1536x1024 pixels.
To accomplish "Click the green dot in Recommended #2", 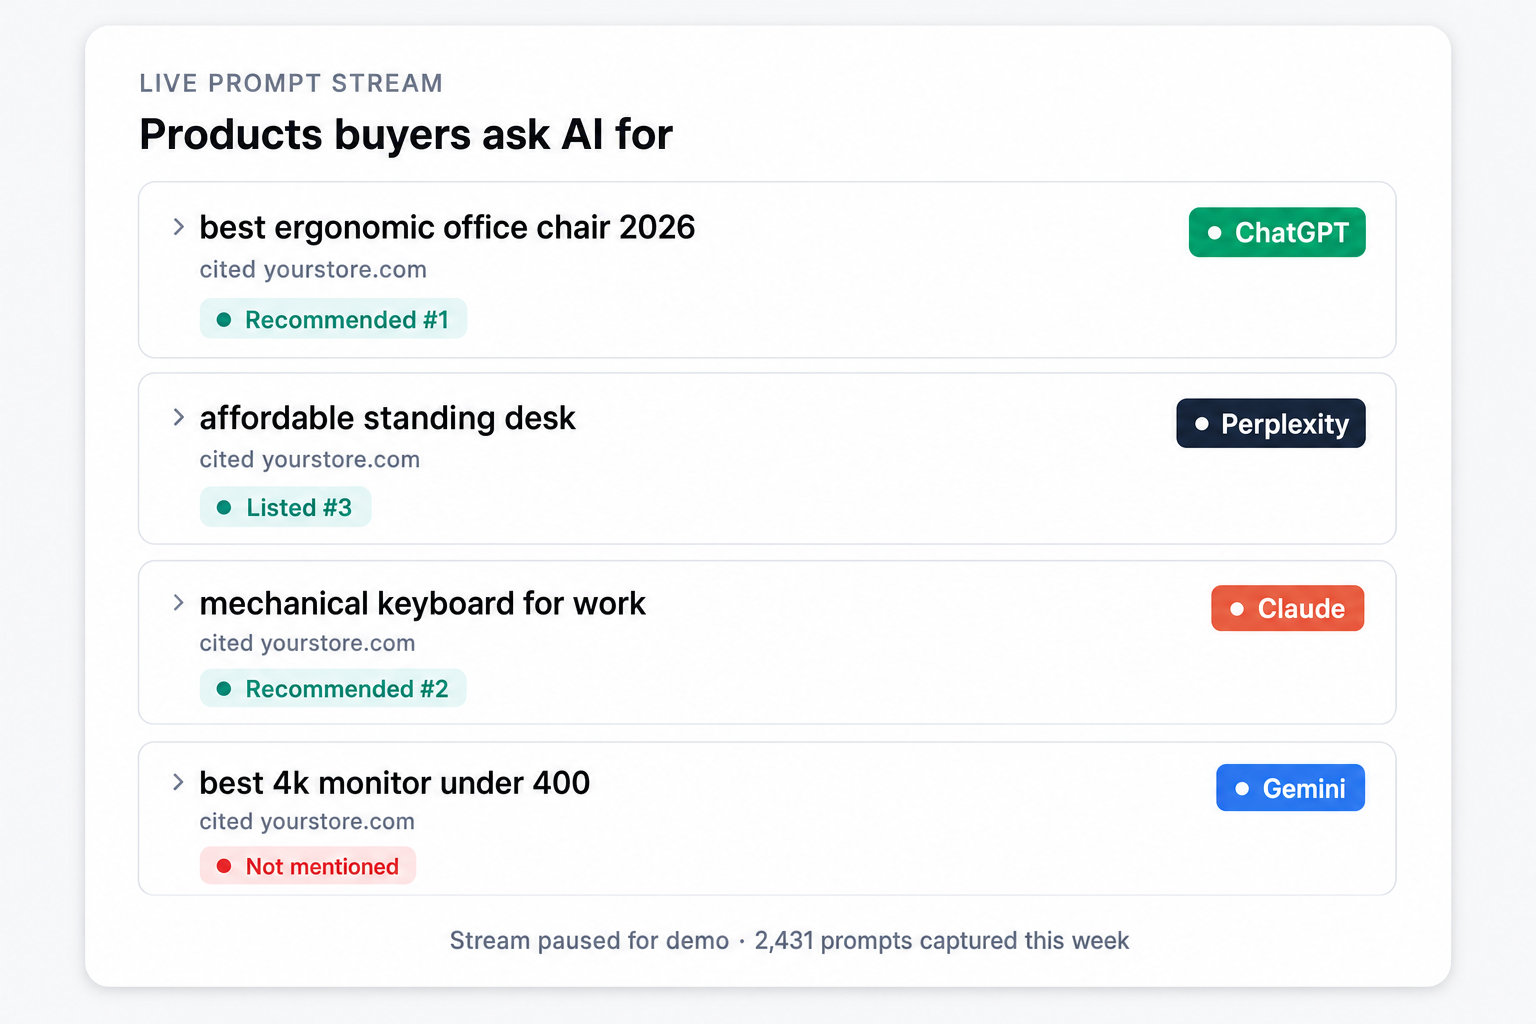I will [224, 689].
